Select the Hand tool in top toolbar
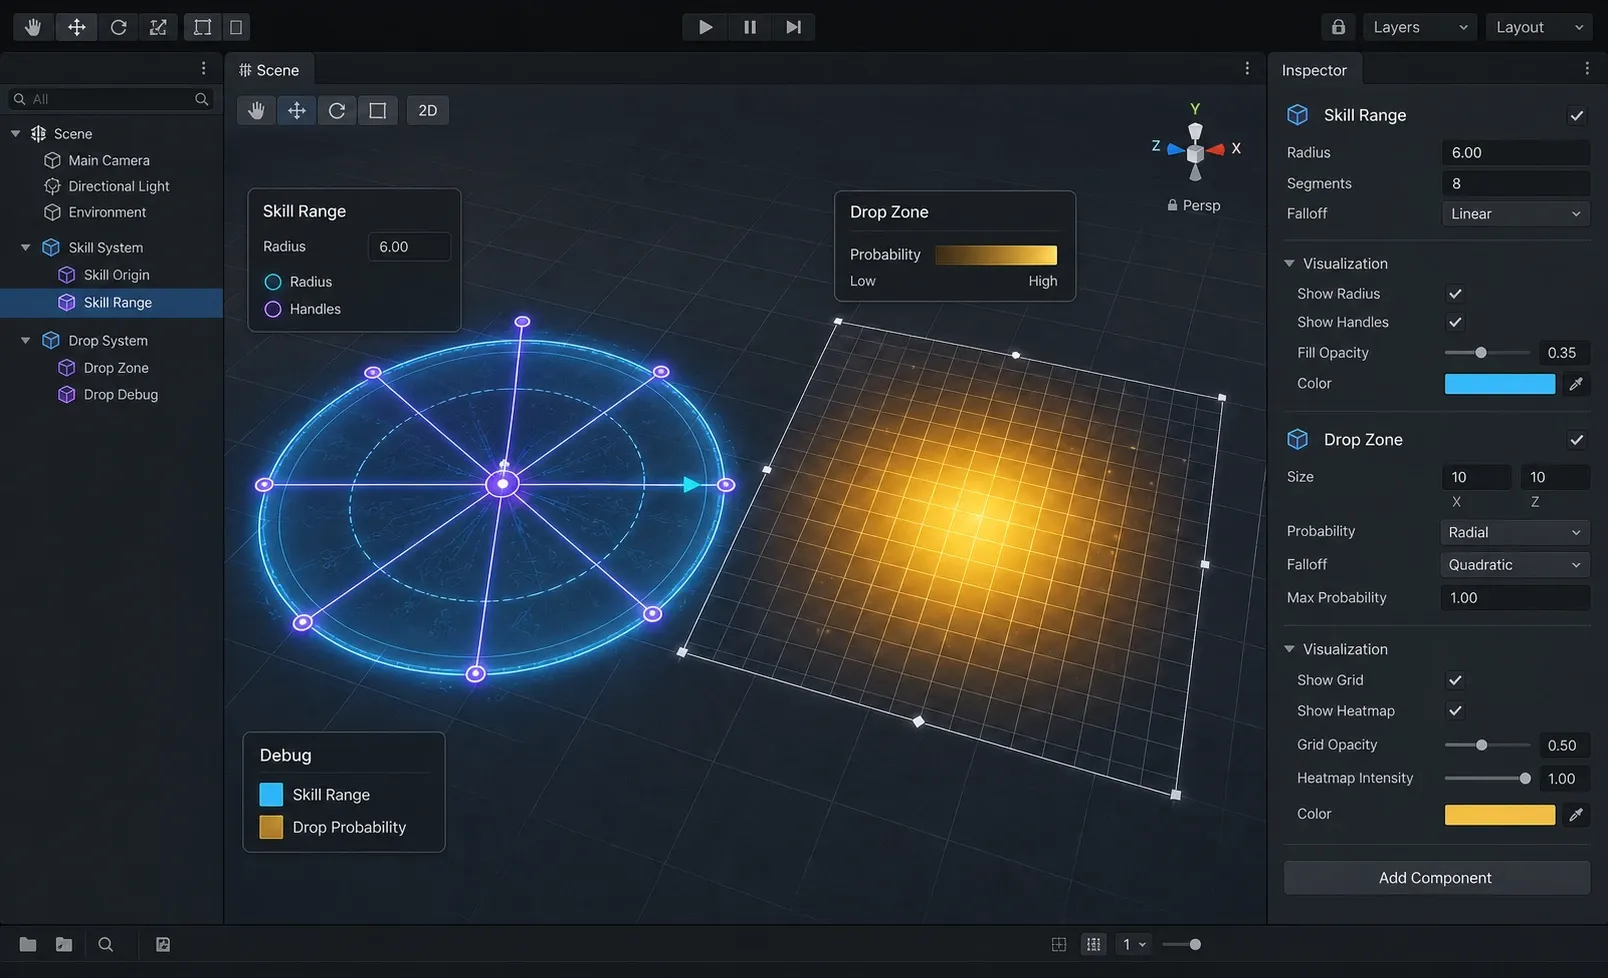Image resolution: width=1608 pixels, height=978 pixels. (33, 27)
